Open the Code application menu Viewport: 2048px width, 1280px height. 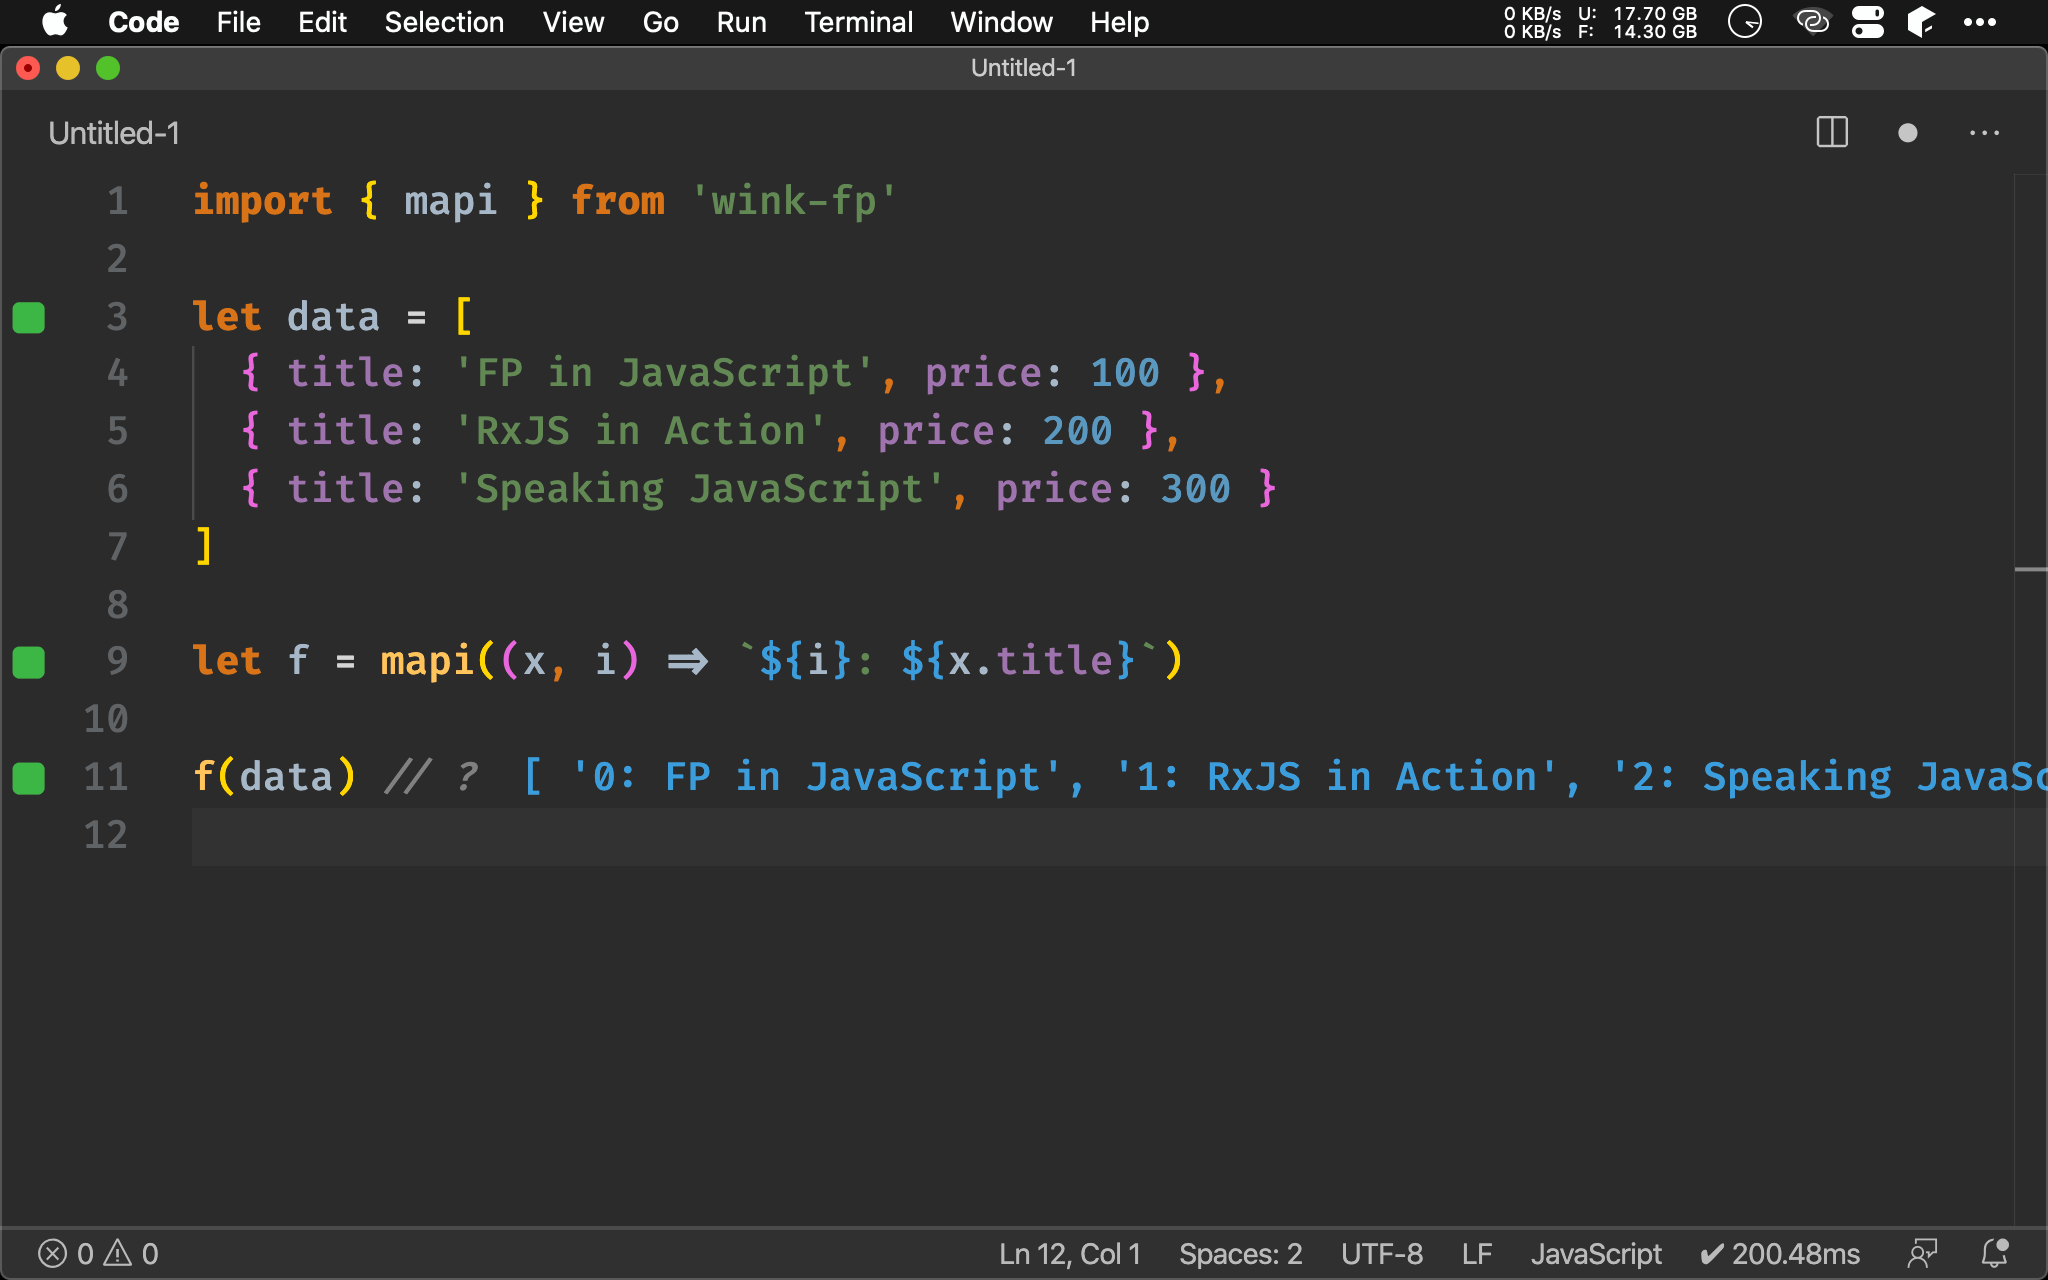(x=143, y=22)
